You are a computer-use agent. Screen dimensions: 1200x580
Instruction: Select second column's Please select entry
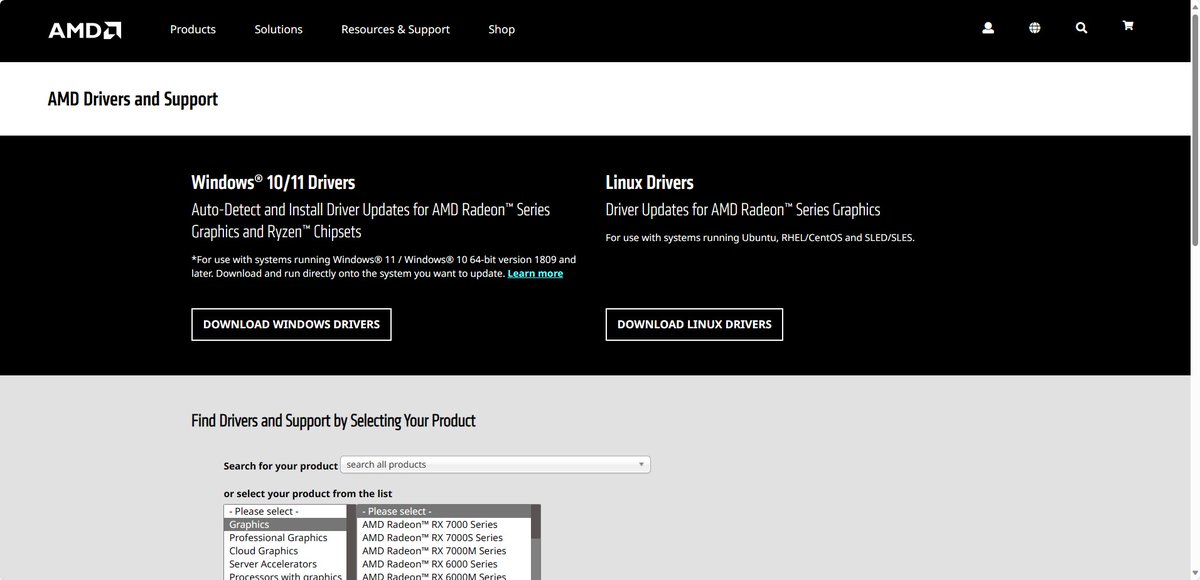pos(443,511)
